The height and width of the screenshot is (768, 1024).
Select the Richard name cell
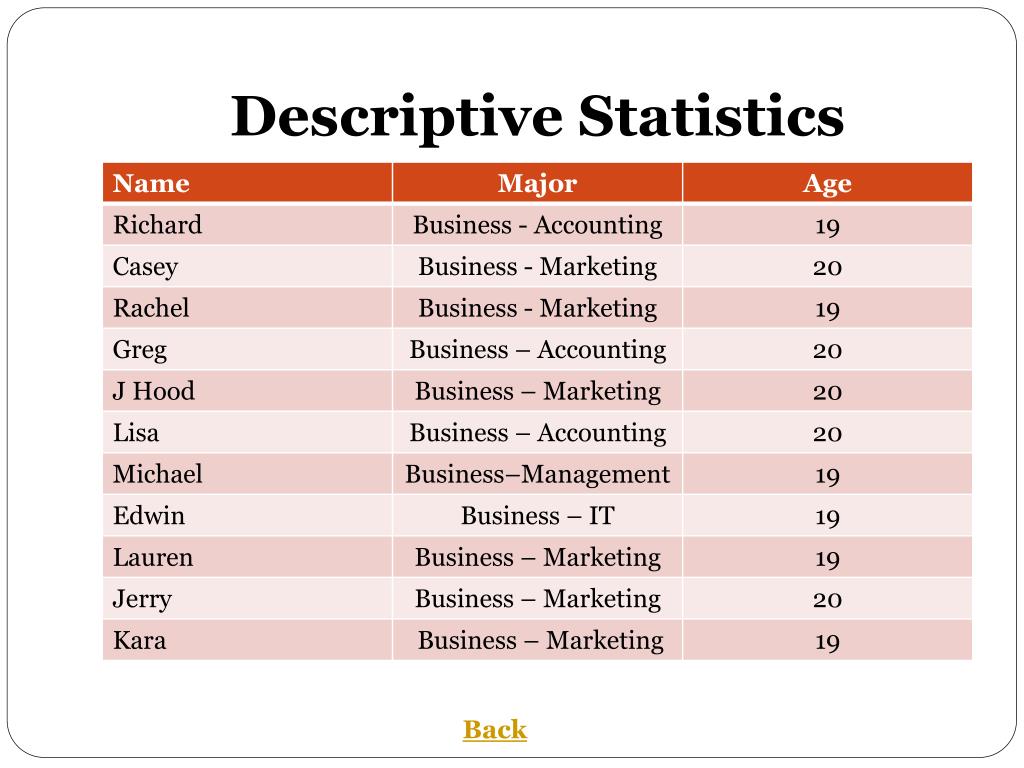(x=248, y=225)
